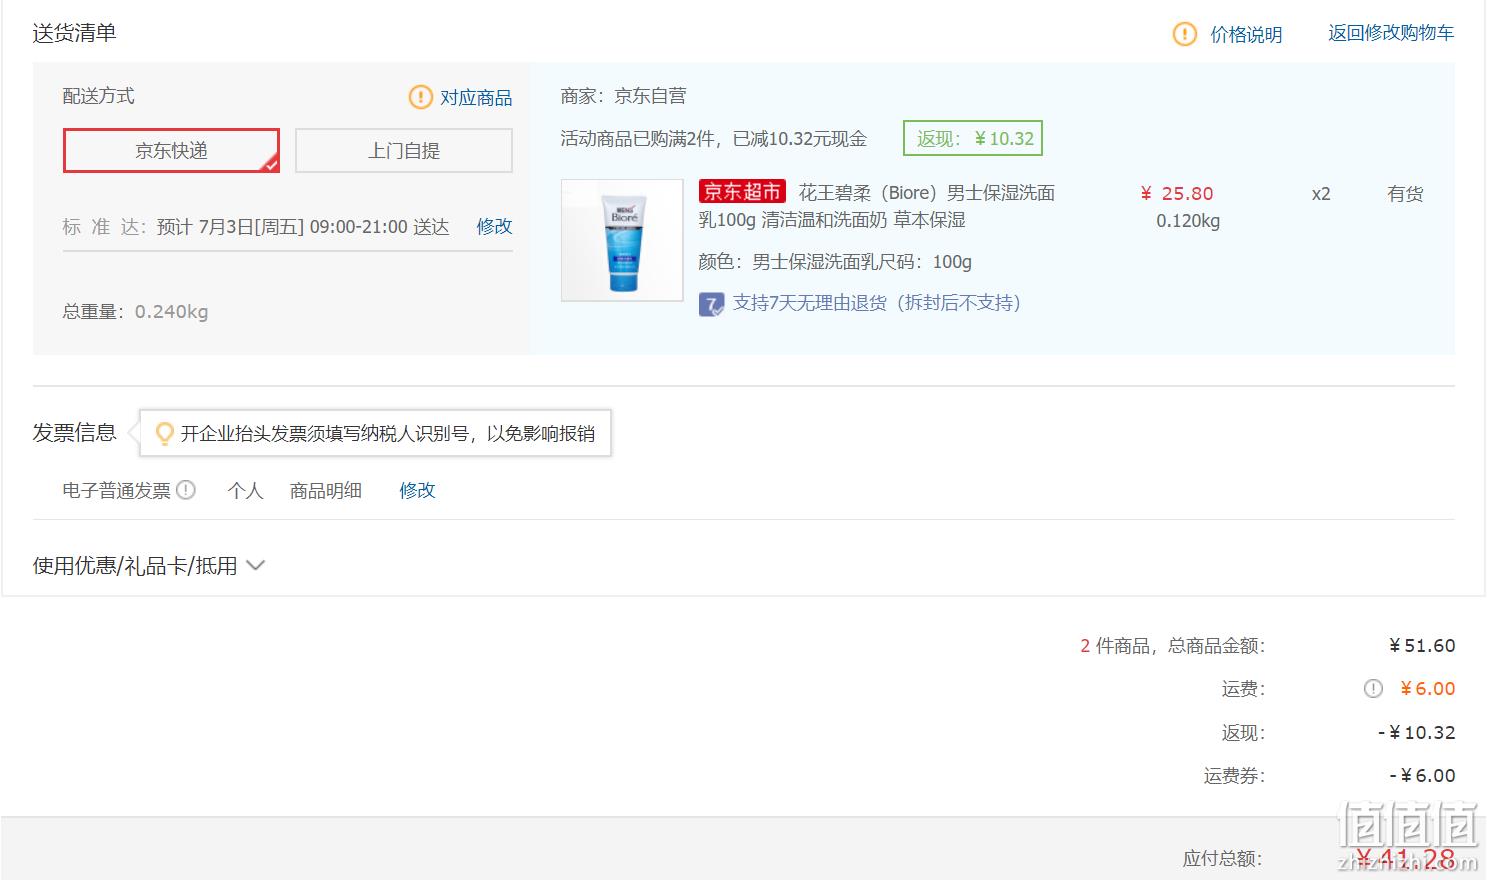1487x880 pixels.
Task: Open 对应商品 link
Action: (476, 97)
